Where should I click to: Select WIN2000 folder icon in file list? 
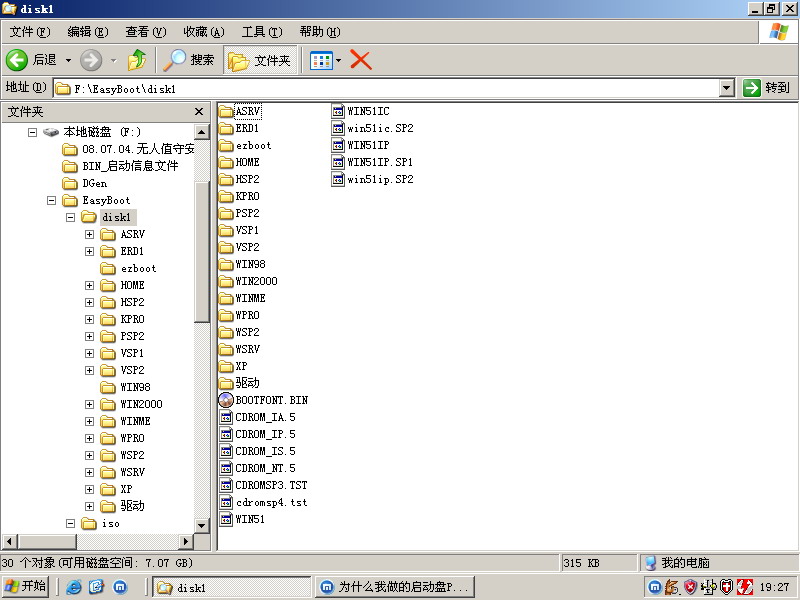pos(226,281)
